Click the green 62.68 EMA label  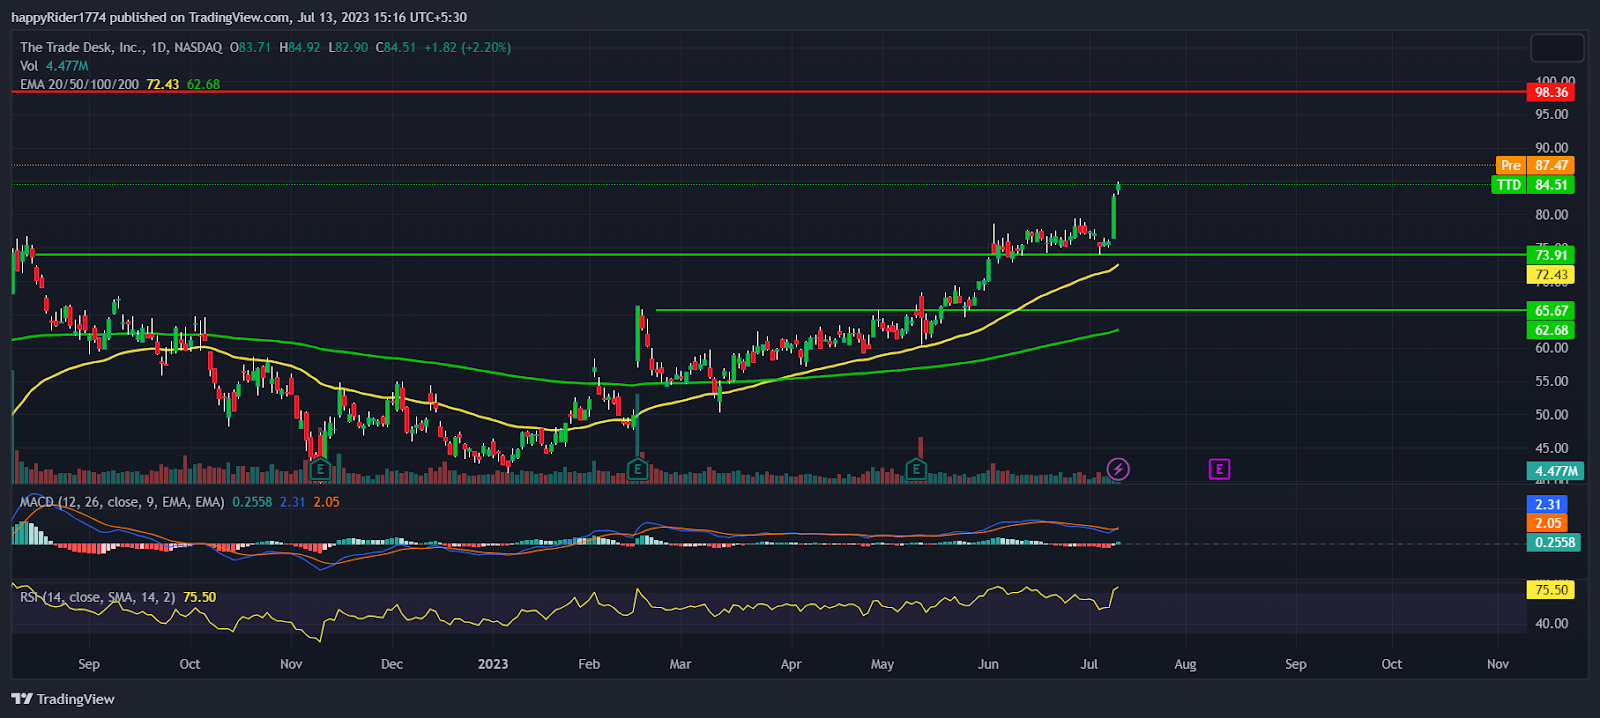click(x=1551, y=330)
